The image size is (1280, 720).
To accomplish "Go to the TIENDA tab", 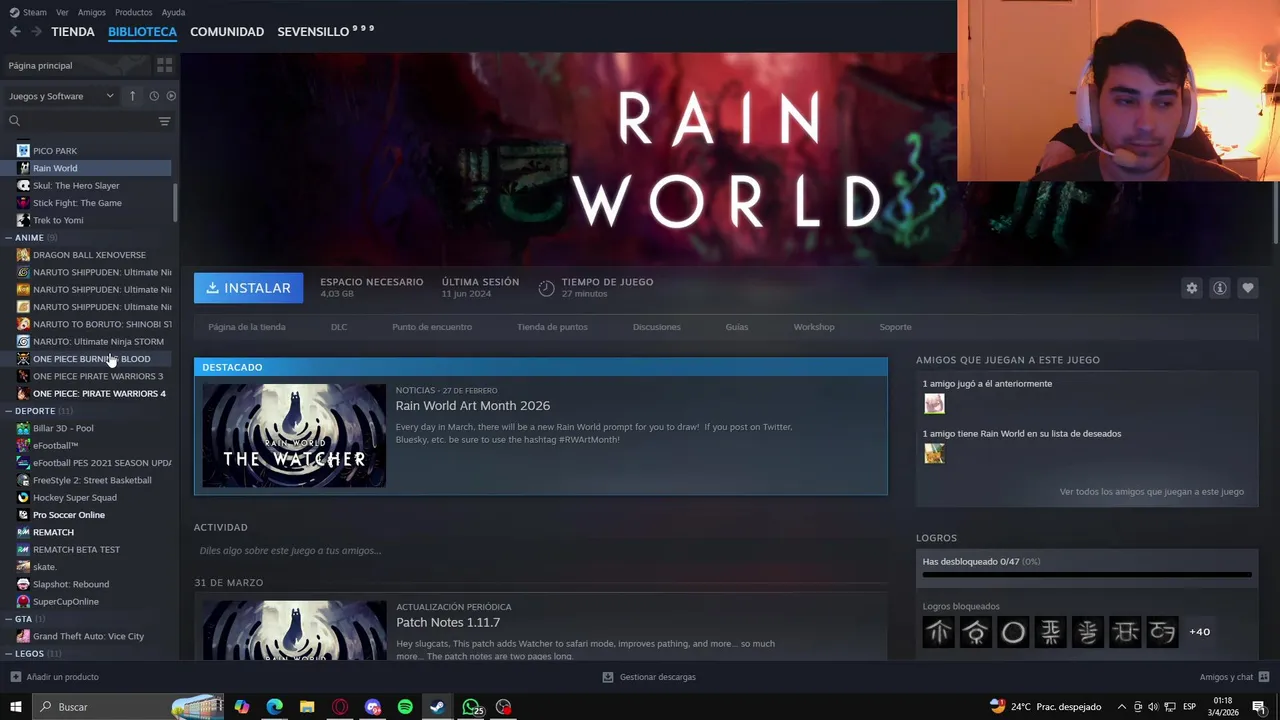I will coord(73,32).
